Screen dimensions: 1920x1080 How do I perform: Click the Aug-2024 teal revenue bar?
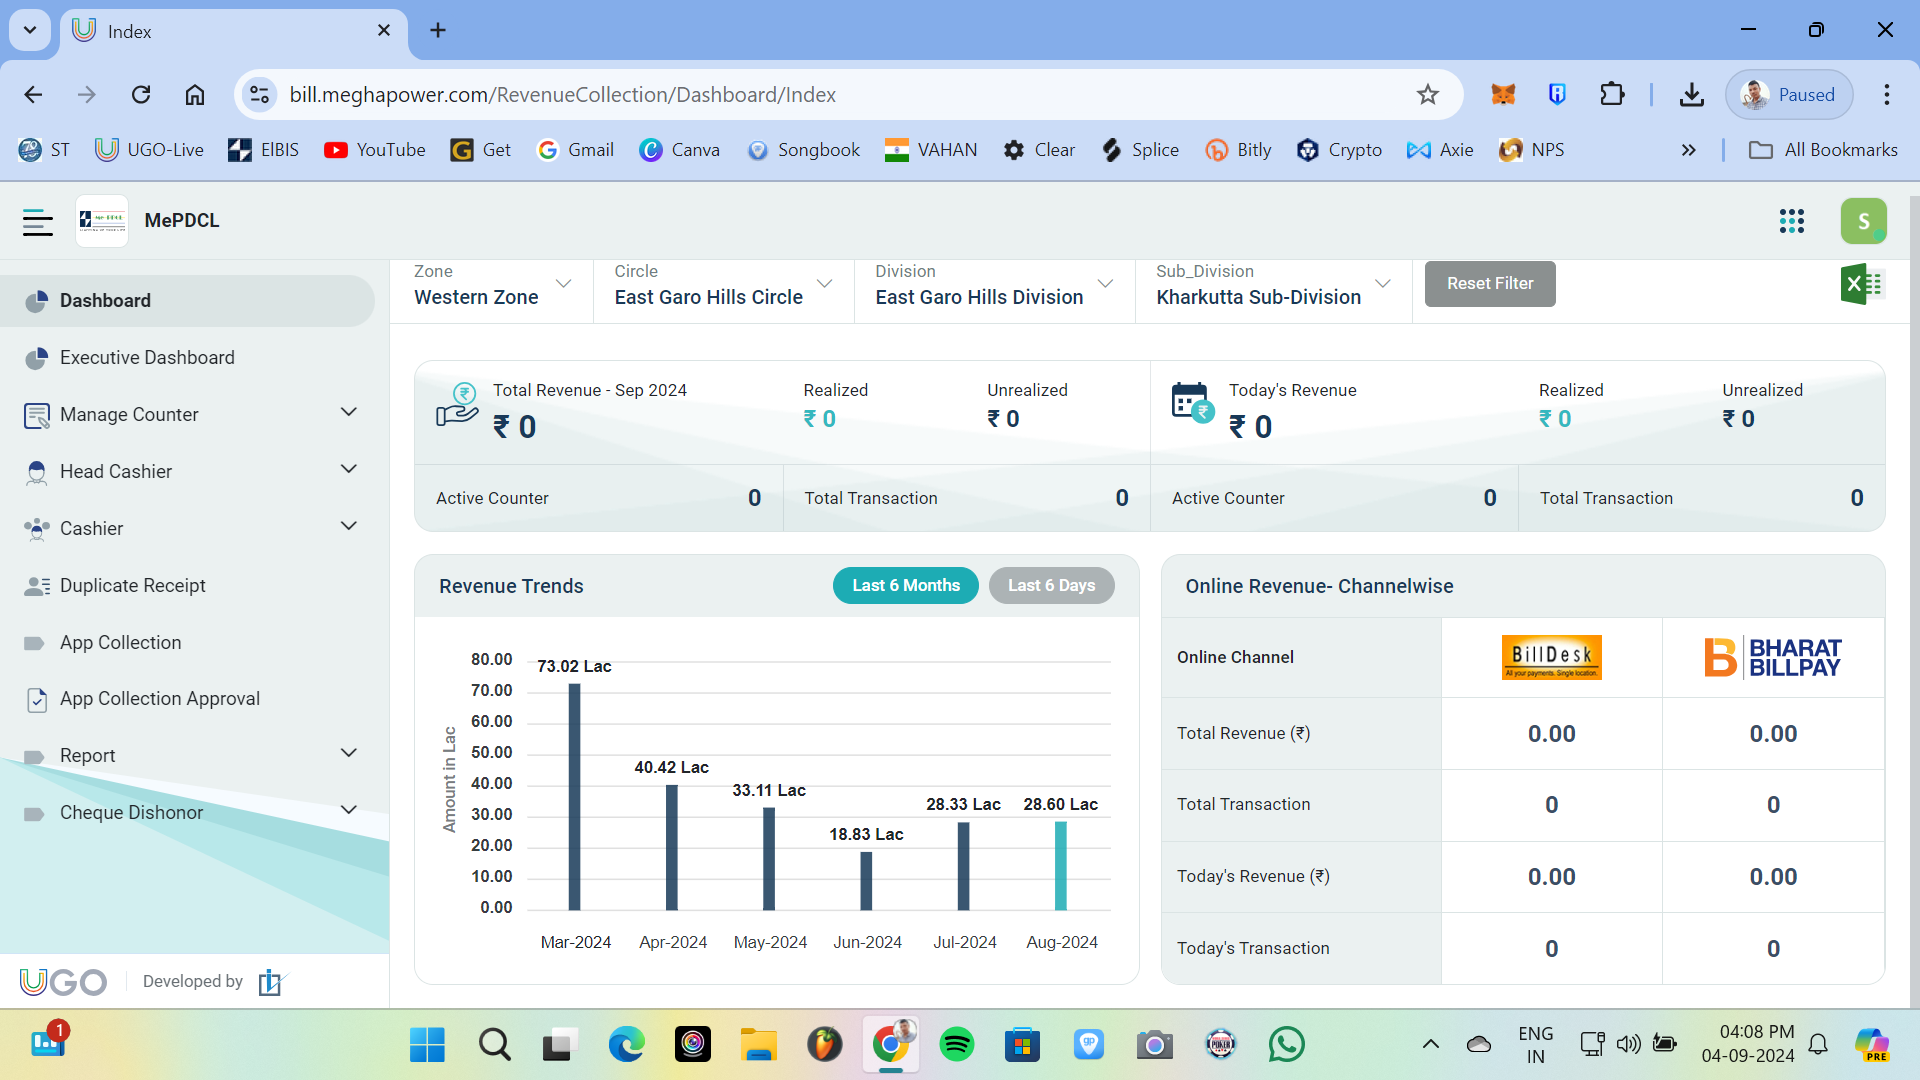pyautogui.click(x=1060, y=866)
